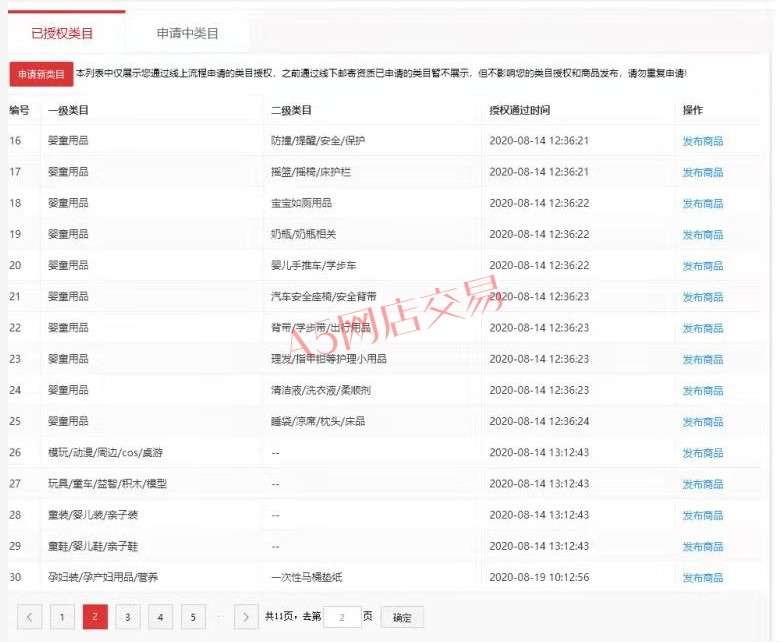The image size is (782, 642).
Task: Click 发布商品 for 汽车安全座椅 row
Action: (x=702, y=297)
